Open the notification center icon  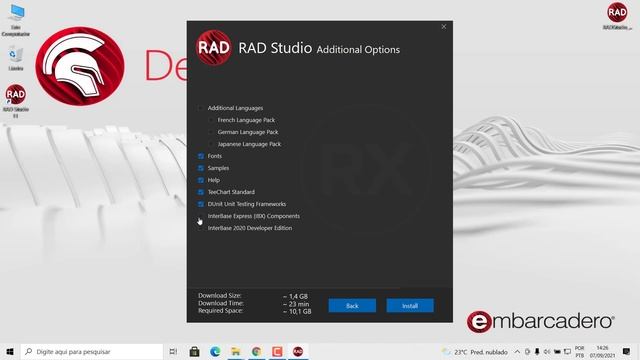click(627, 352)
